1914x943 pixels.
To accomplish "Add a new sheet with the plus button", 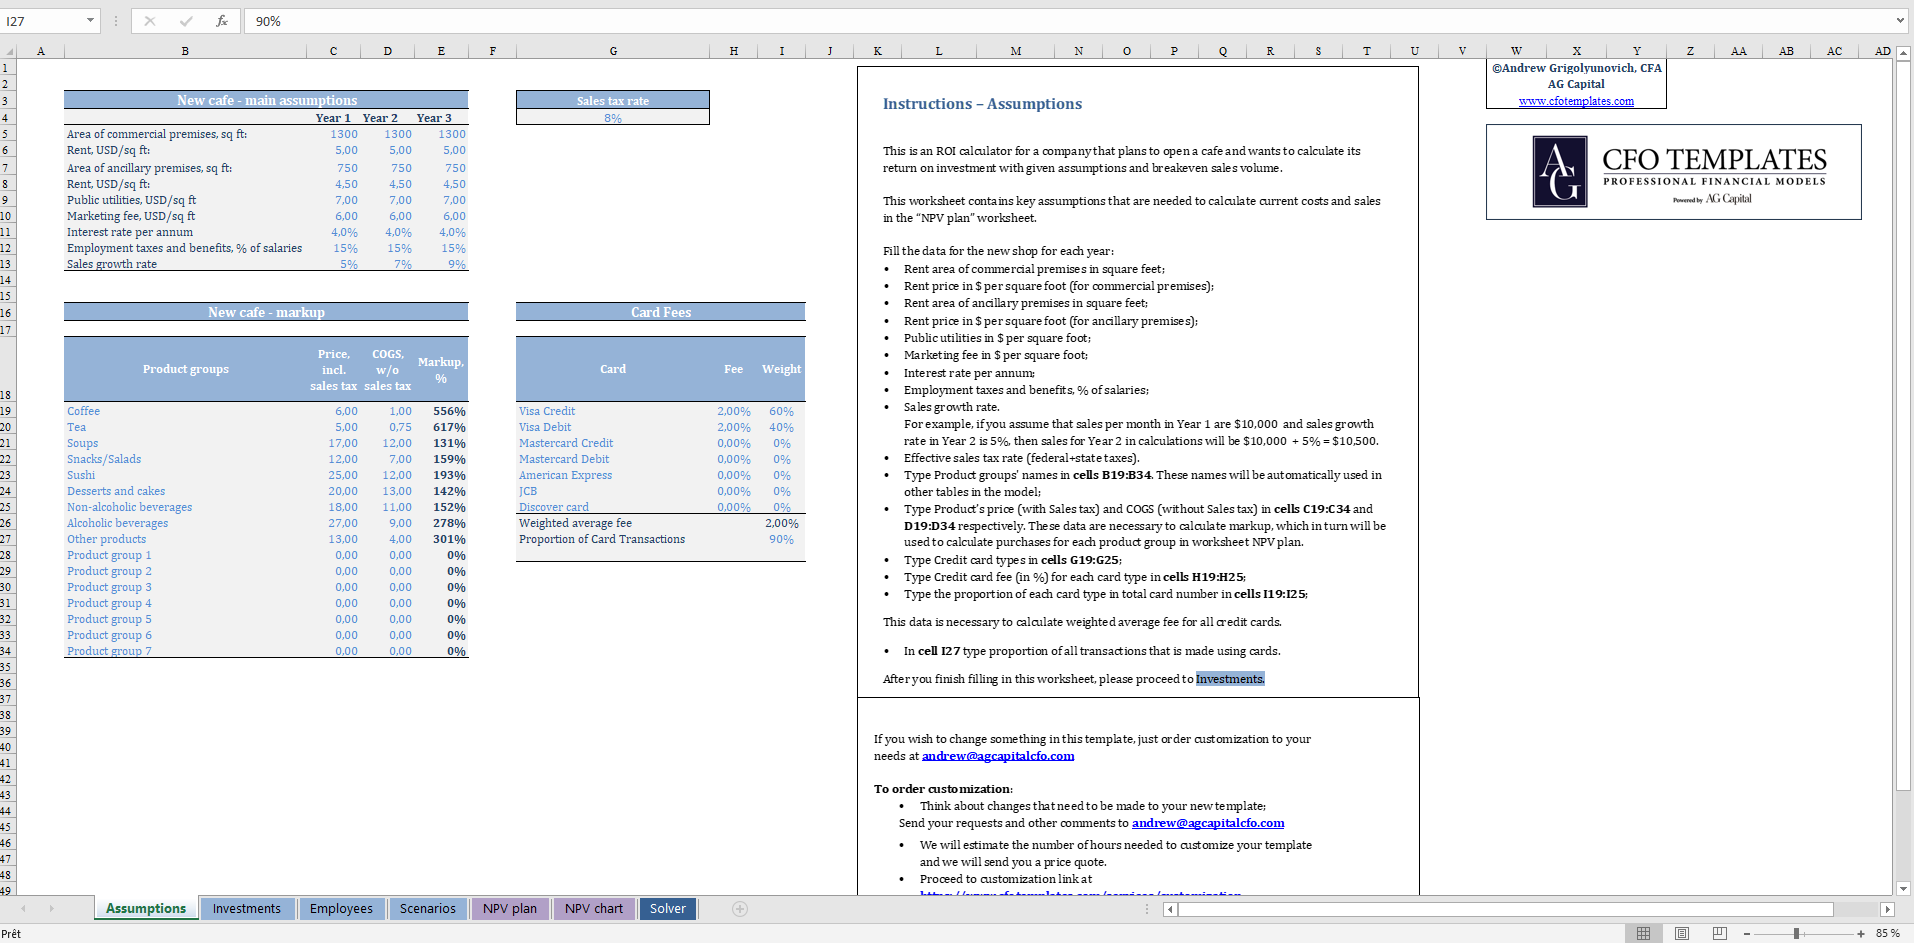I will 740,909.
